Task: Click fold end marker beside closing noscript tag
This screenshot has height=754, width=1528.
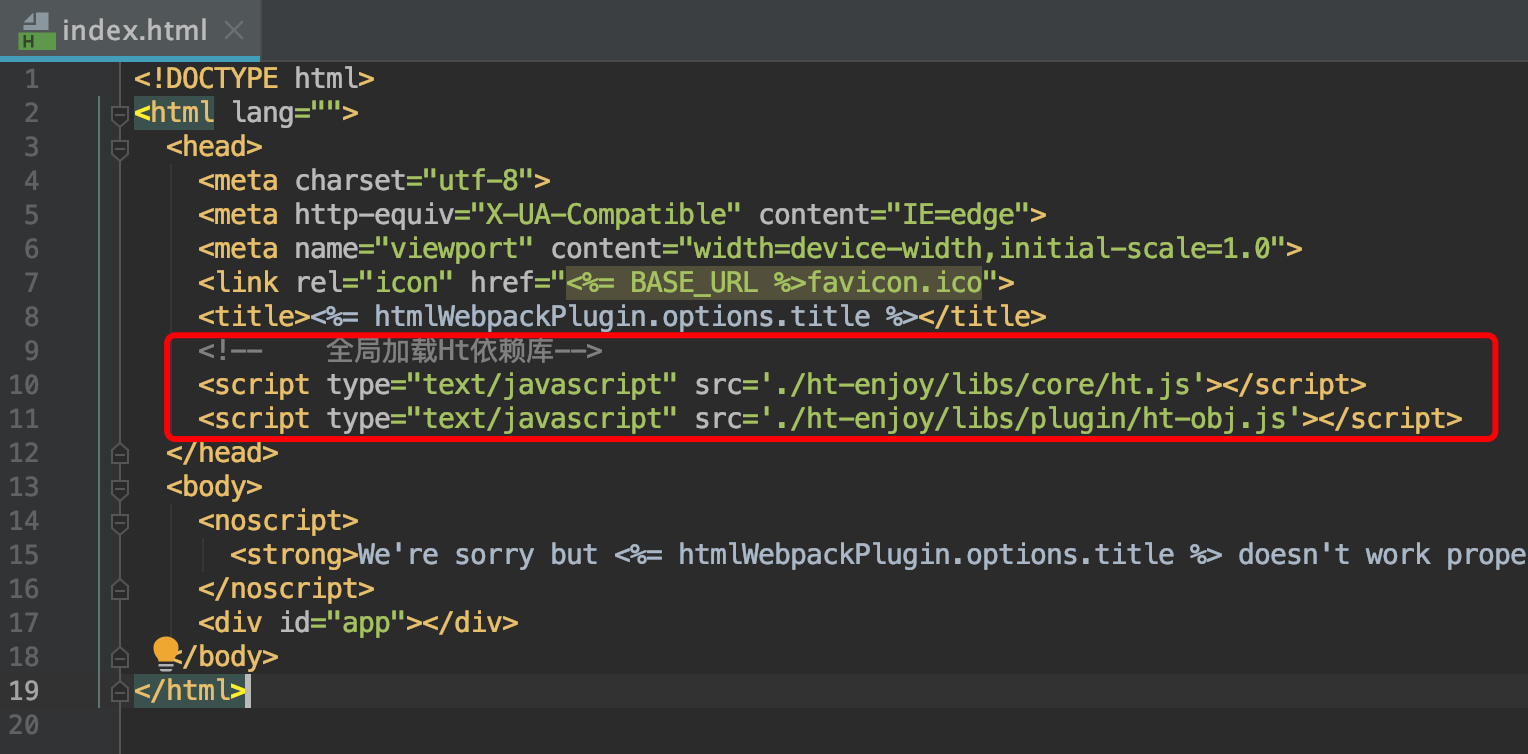Action: (x=120, y=590)
